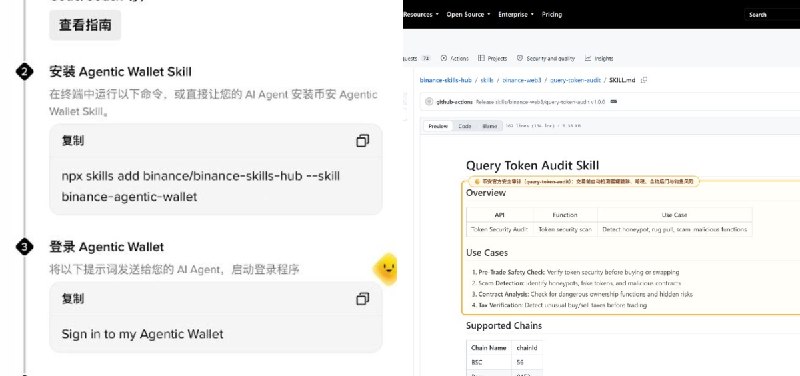Click the Overview section heading

point(486,193)
